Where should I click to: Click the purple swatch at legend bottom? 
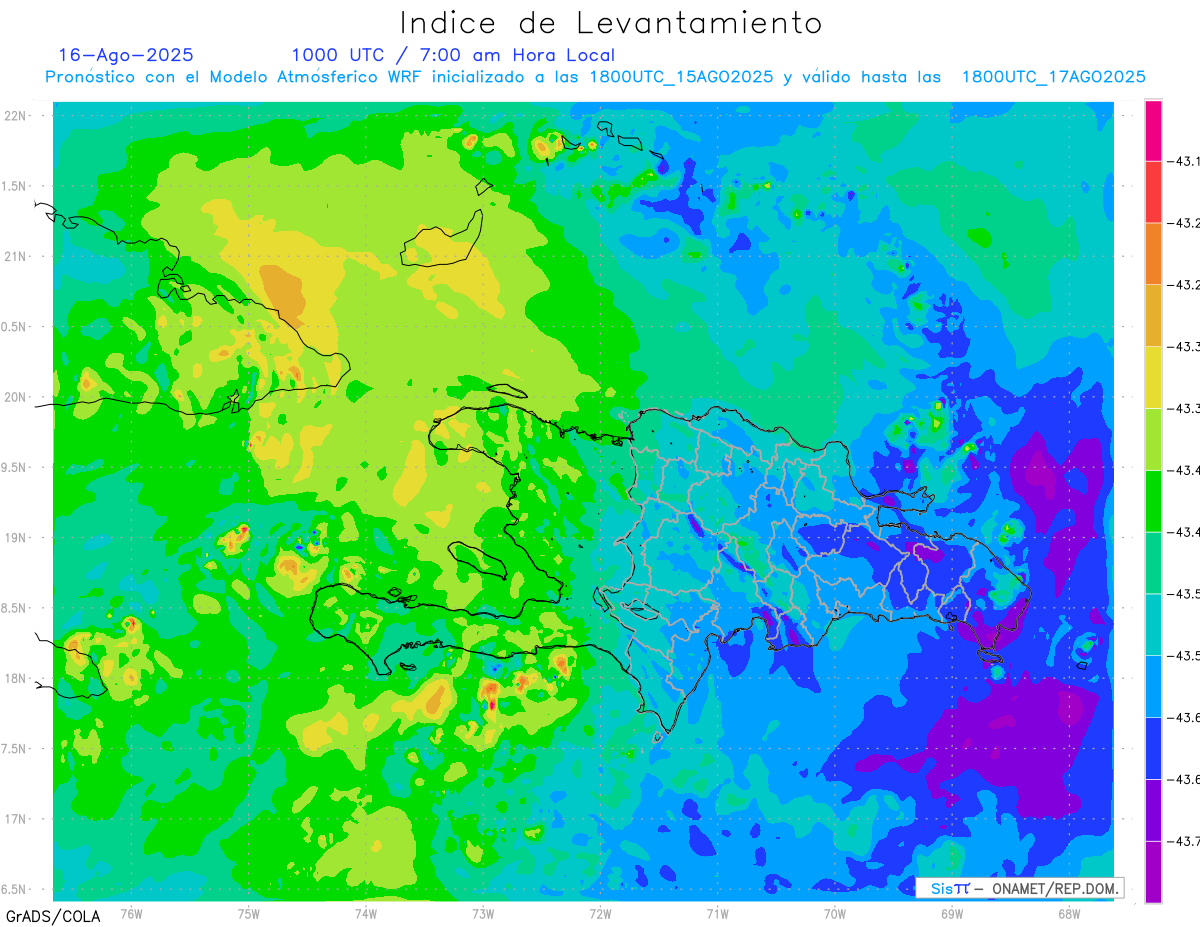1153,871
